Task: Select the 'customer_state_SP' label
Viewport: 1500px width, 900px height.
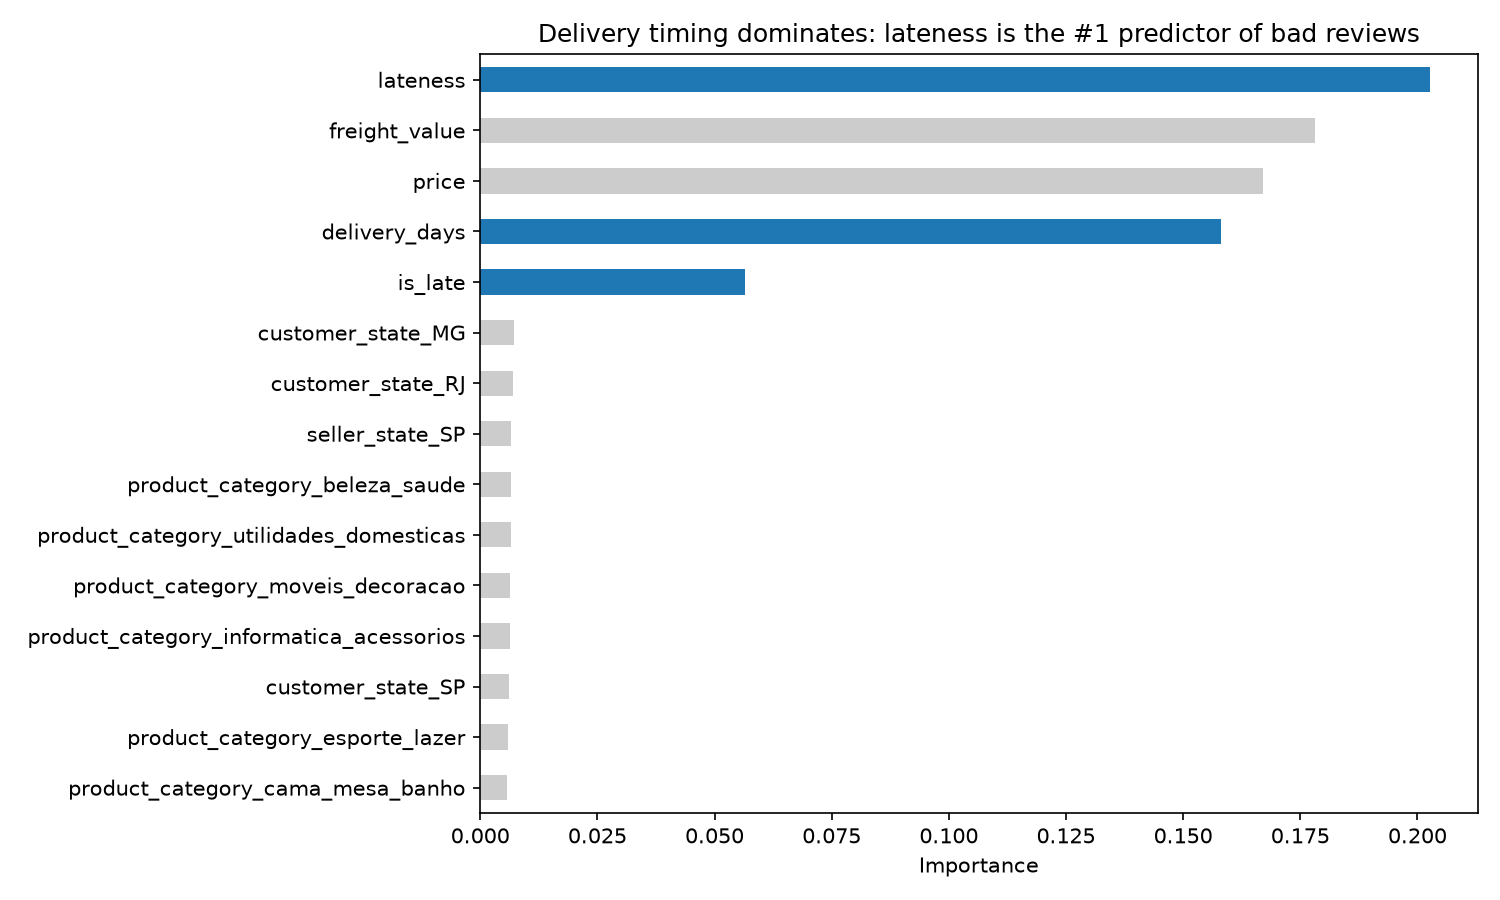Action: (x=365, y=687)
